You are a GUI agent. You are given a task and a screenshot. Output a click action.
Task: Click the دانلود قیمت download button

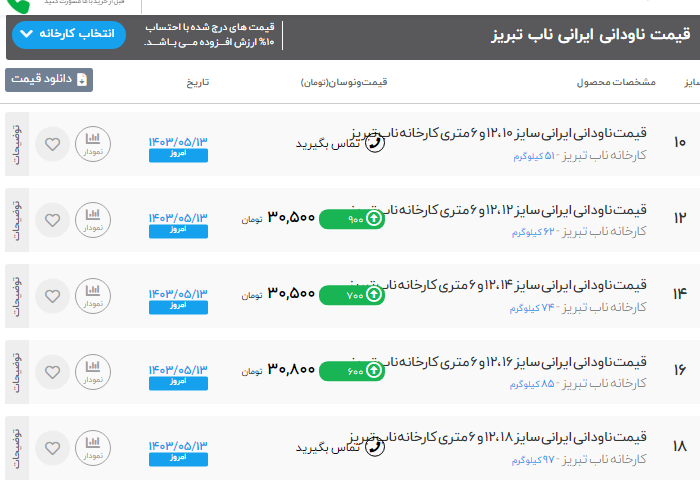coord(48,80)
